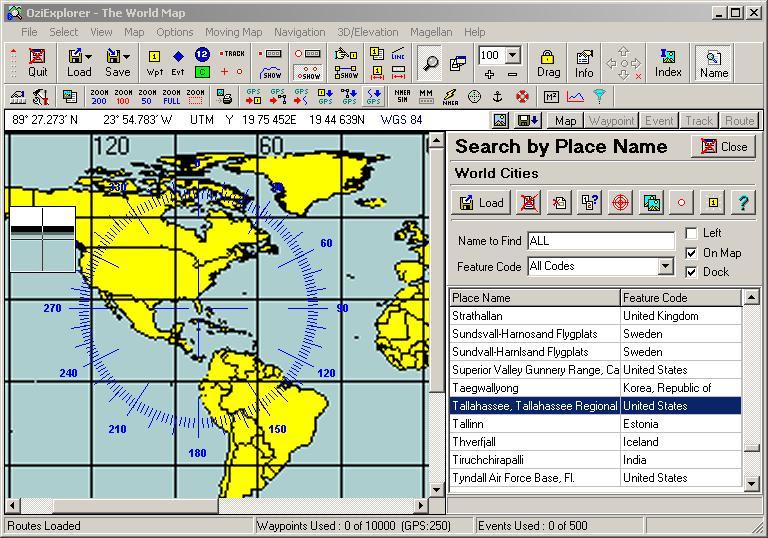Viewport: 768px width, 538px height.
Task: Open the Info tool
Action: pyautogui.click(x=584, y=62)
